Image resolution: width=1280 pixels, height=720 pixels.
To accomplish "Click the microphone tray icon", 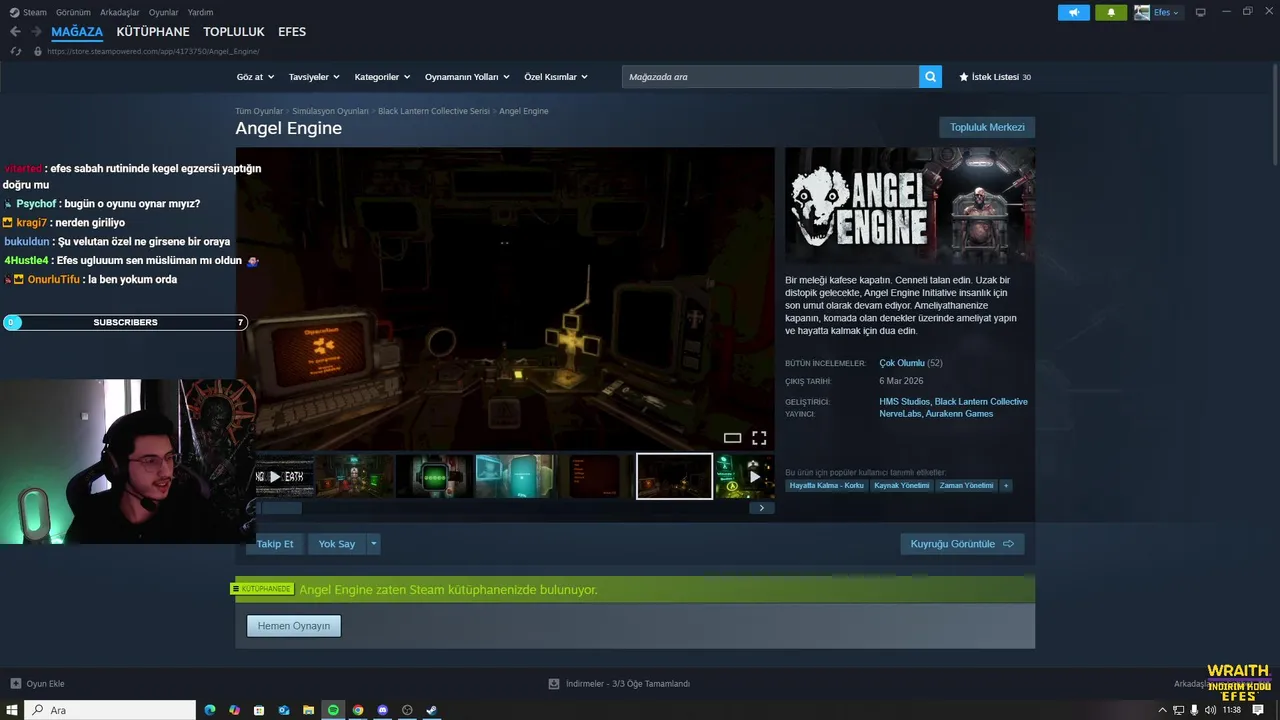I will coord(1195,710).
